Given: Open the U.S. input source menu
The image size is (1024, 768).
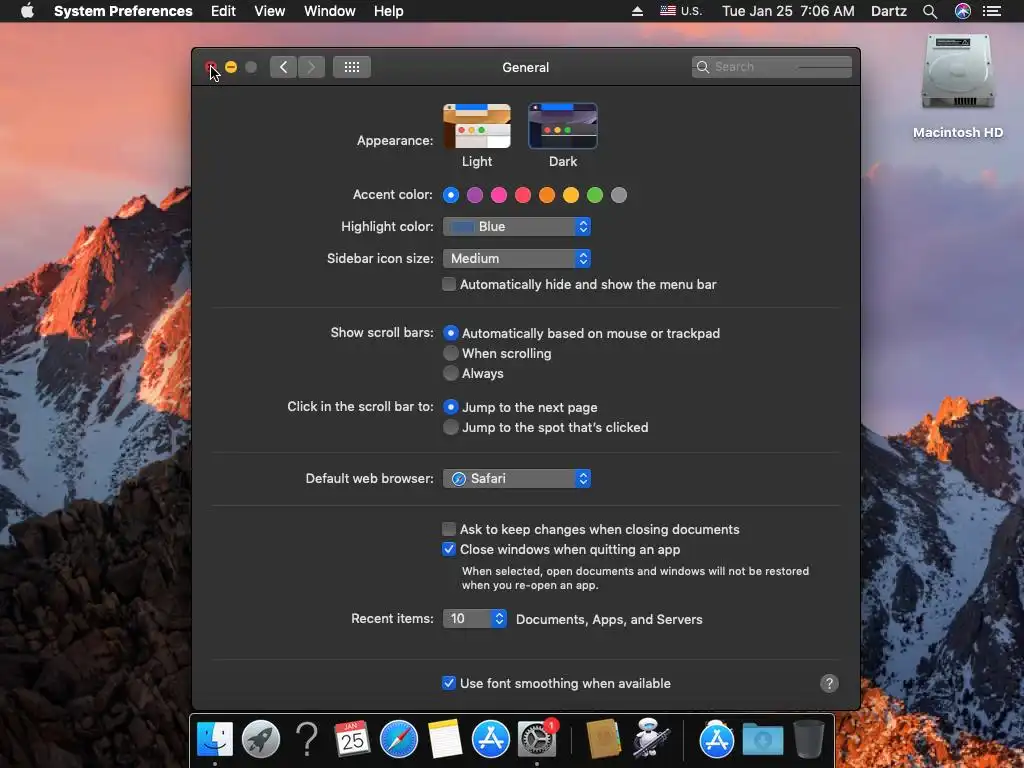Looking at the screenshot, I should click(680, 11).
